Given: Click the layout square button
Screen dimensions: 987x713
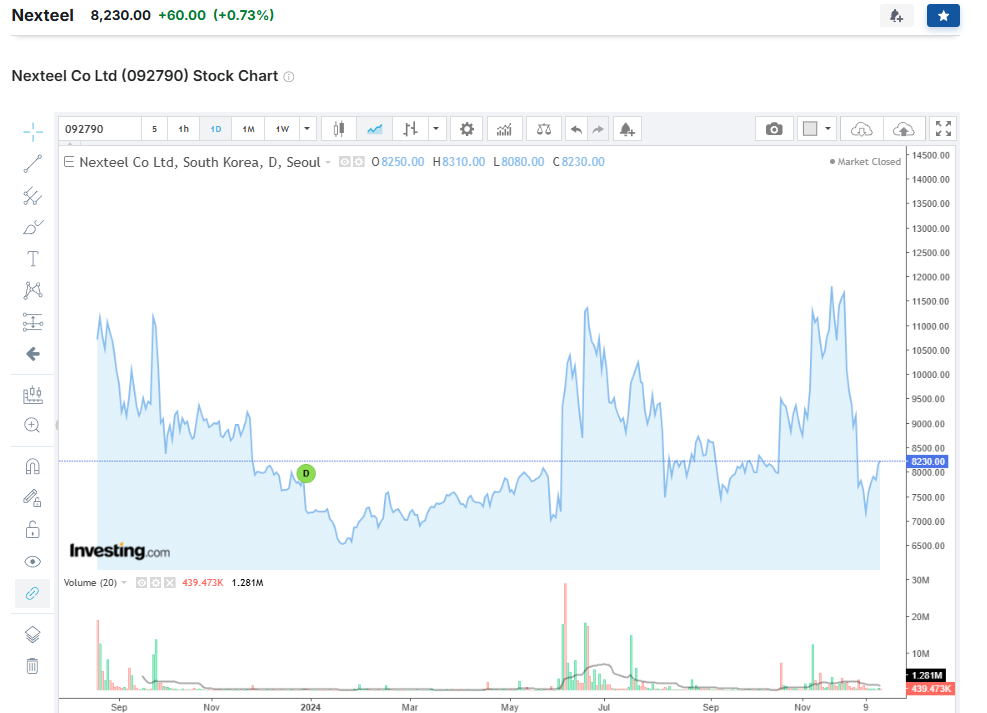Looking at the screenshot, I should (810, 129).
